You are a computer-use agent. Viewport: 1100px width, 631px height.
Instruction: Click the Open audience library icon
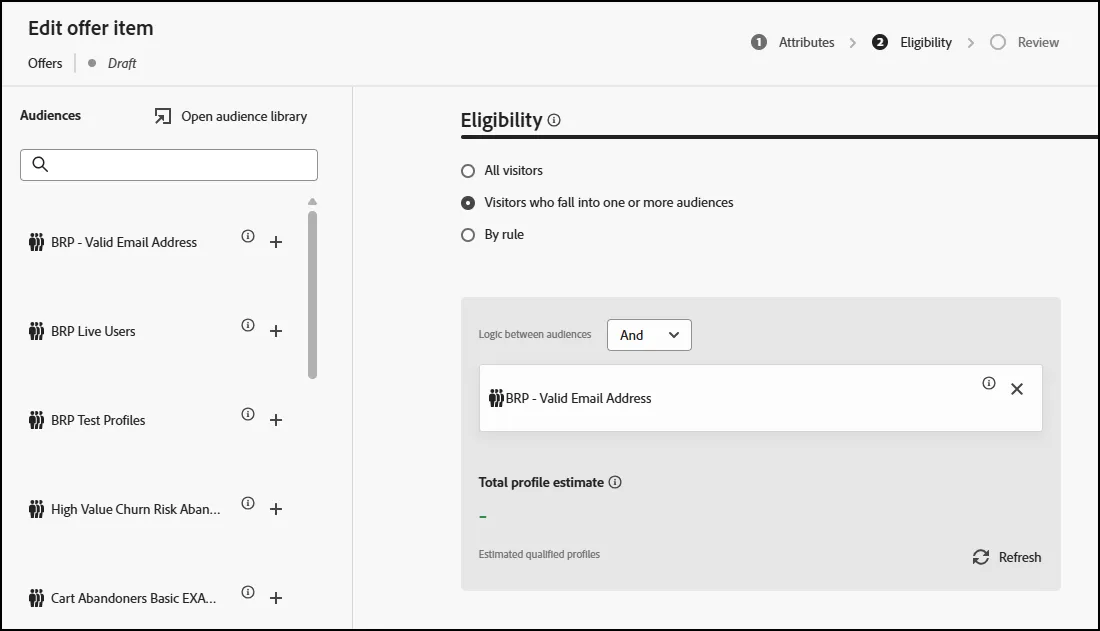[x=162, y=117]
